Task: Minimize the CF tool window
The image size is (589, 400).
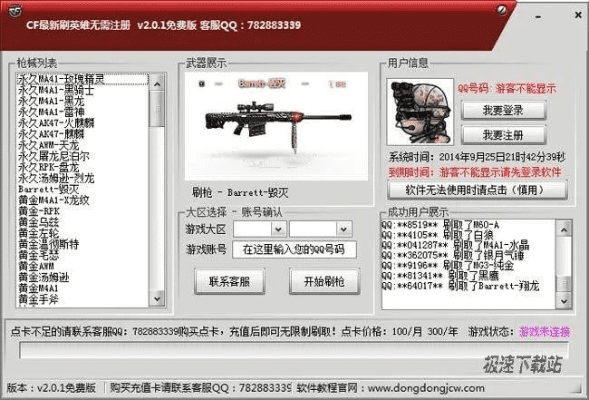Action: (539, 16)
